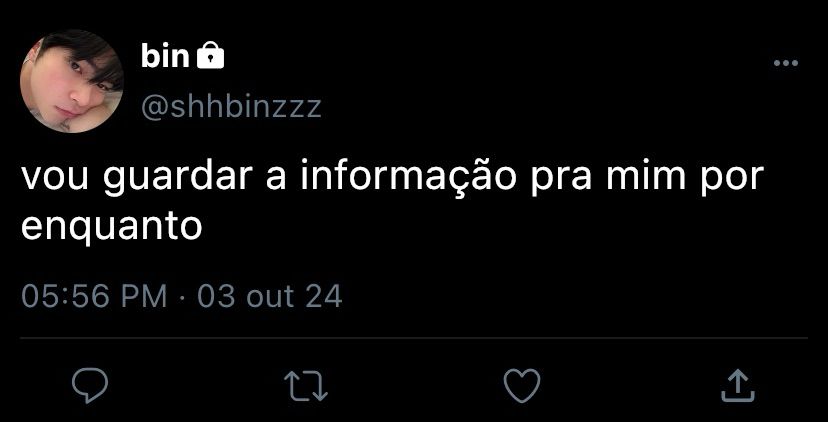This screenshot has width=828, height=422.
Task: Like the tweet with the heart icon
Action: (x=522, y=385)
